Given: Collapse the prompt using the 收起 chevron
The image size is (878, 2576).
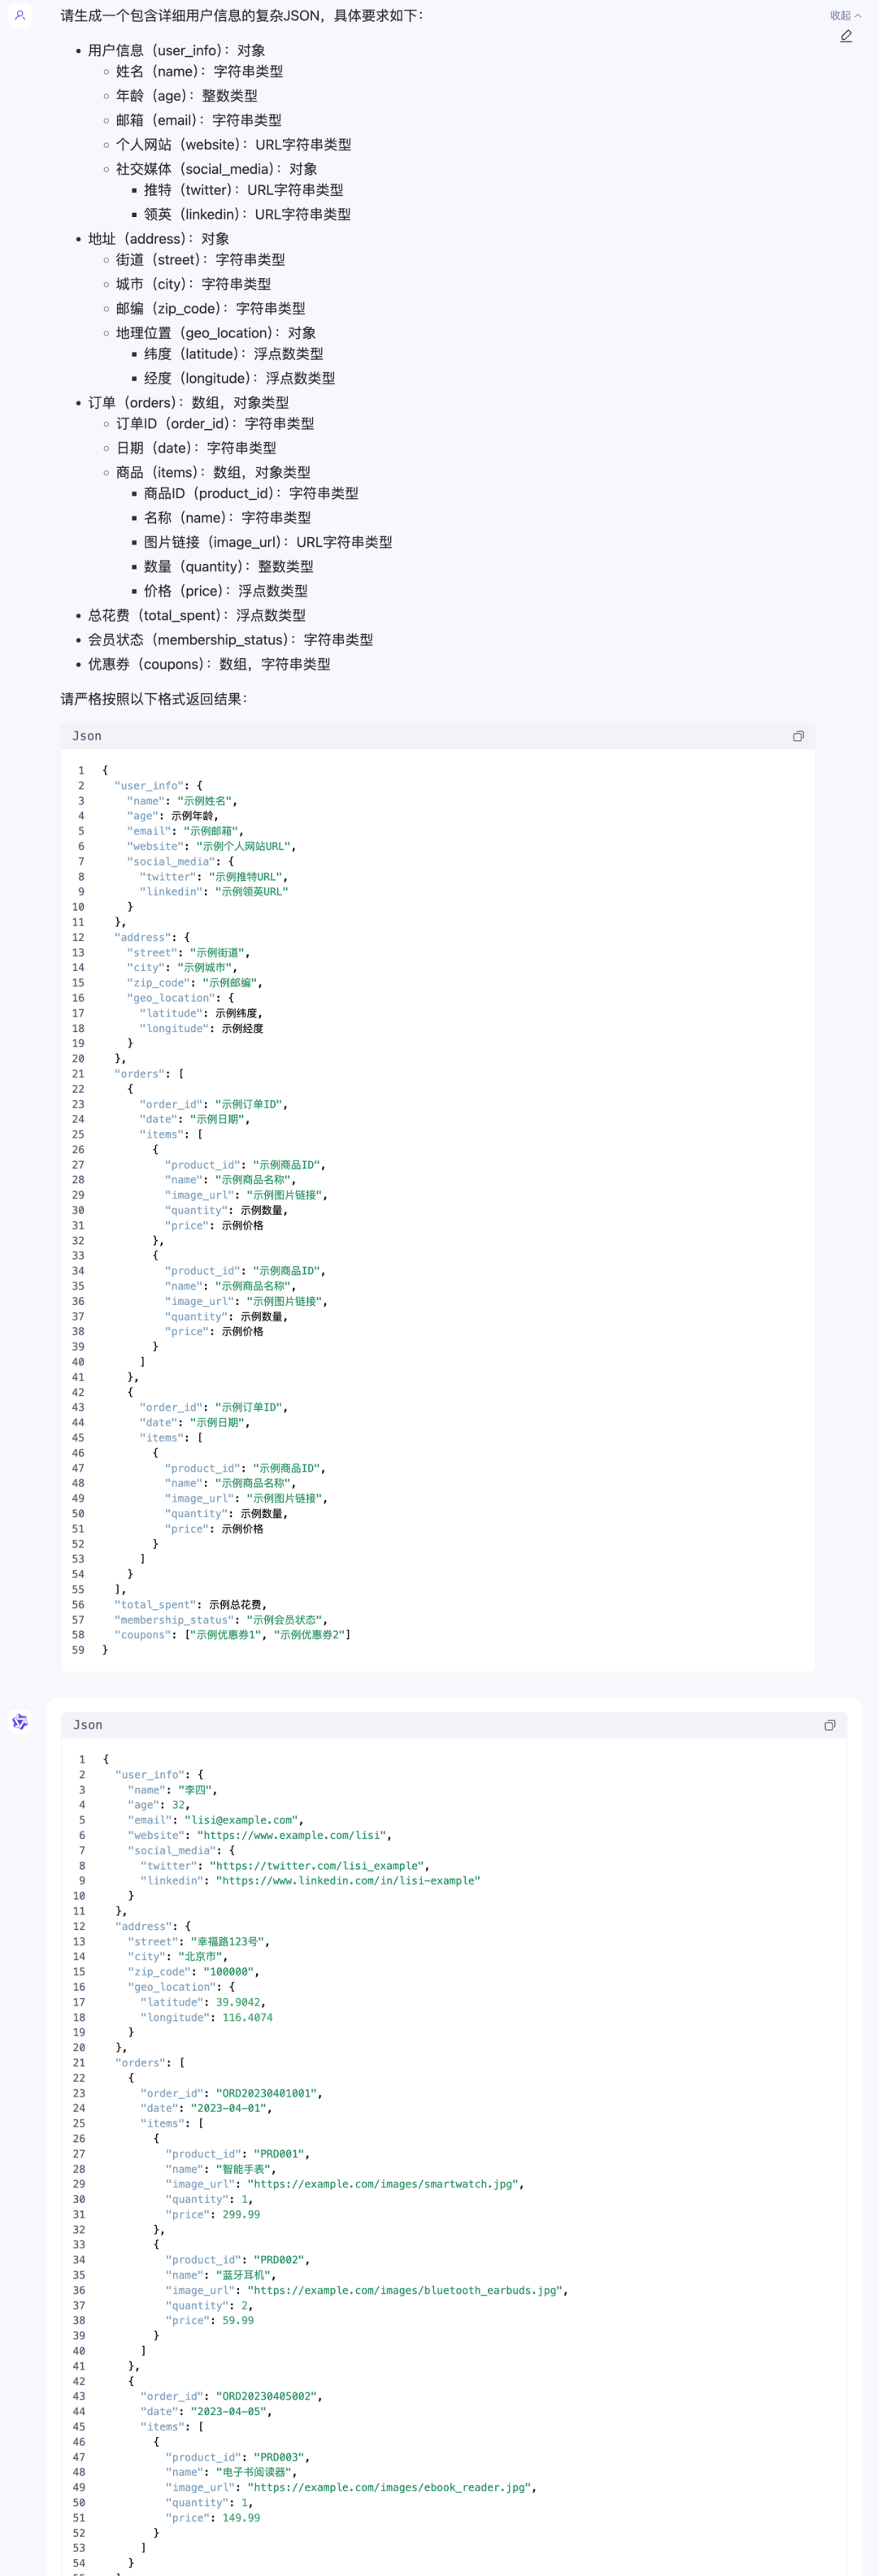Looking at the screenshot, I should [845, 15].
